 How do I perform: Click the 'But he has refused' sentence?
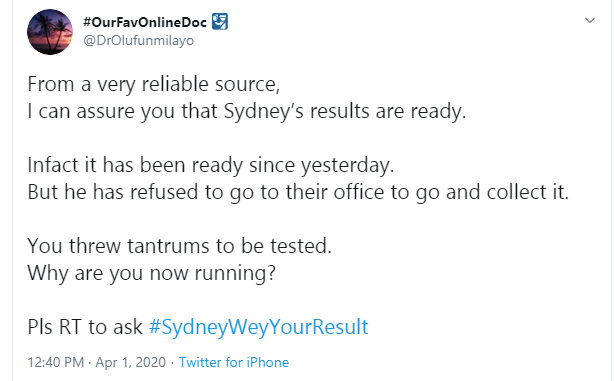(298, 192)
